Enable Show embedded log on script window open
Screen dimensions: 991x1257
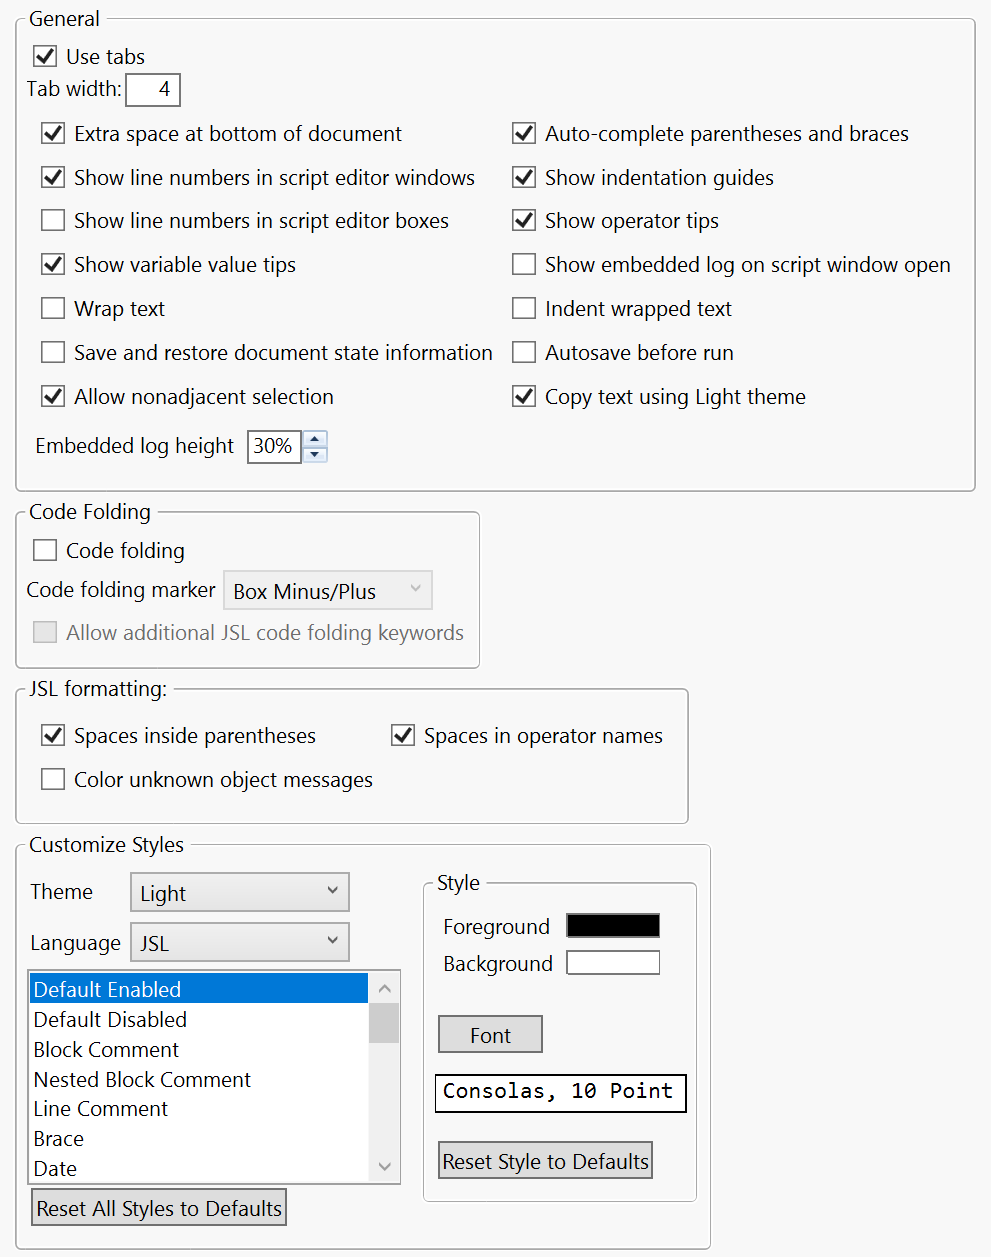[523, 264]
